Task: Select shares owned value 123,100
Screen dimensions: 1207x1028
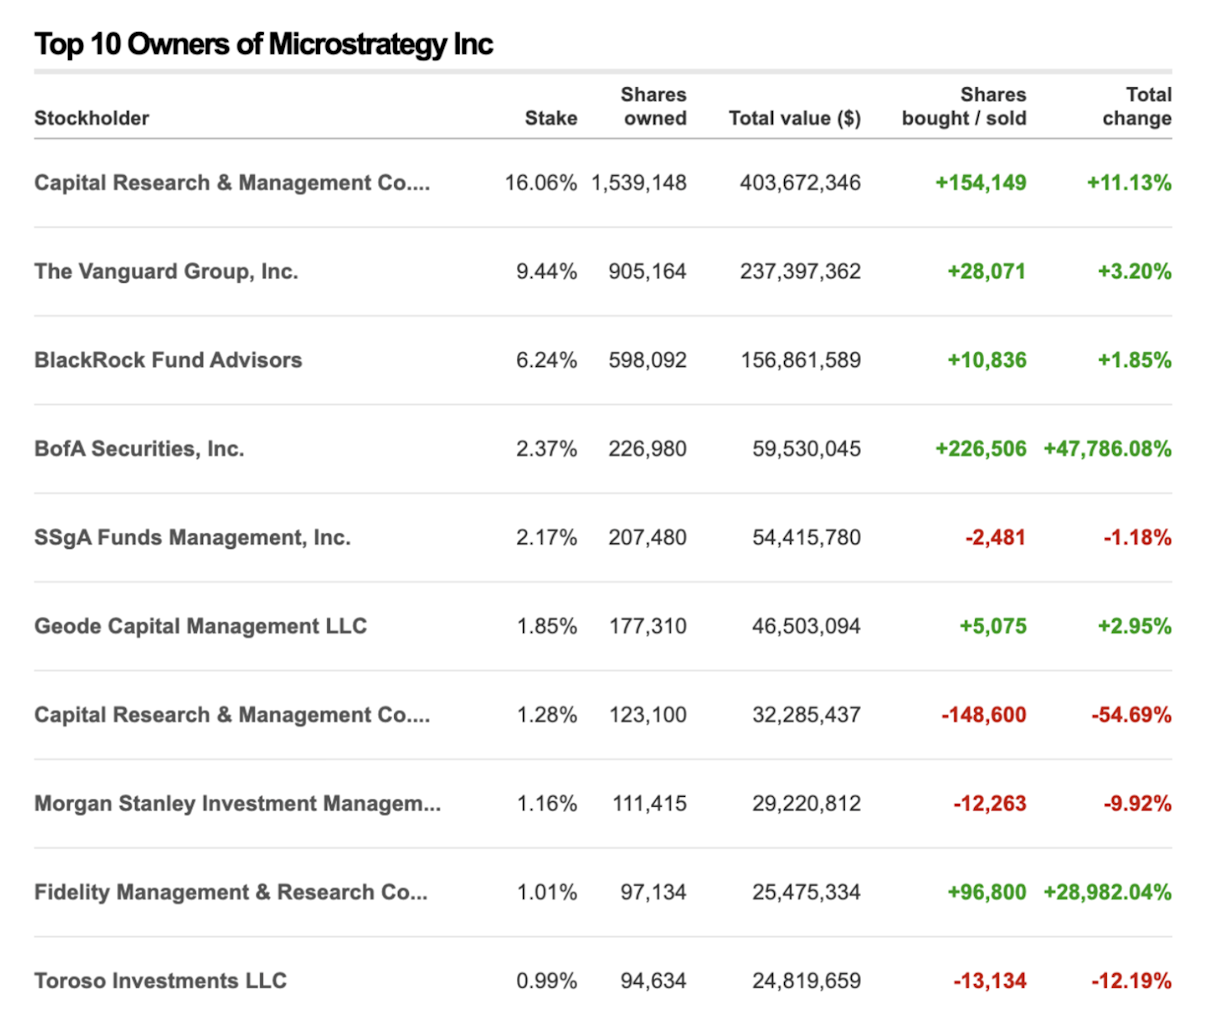Action: click(x=647, y=715)
